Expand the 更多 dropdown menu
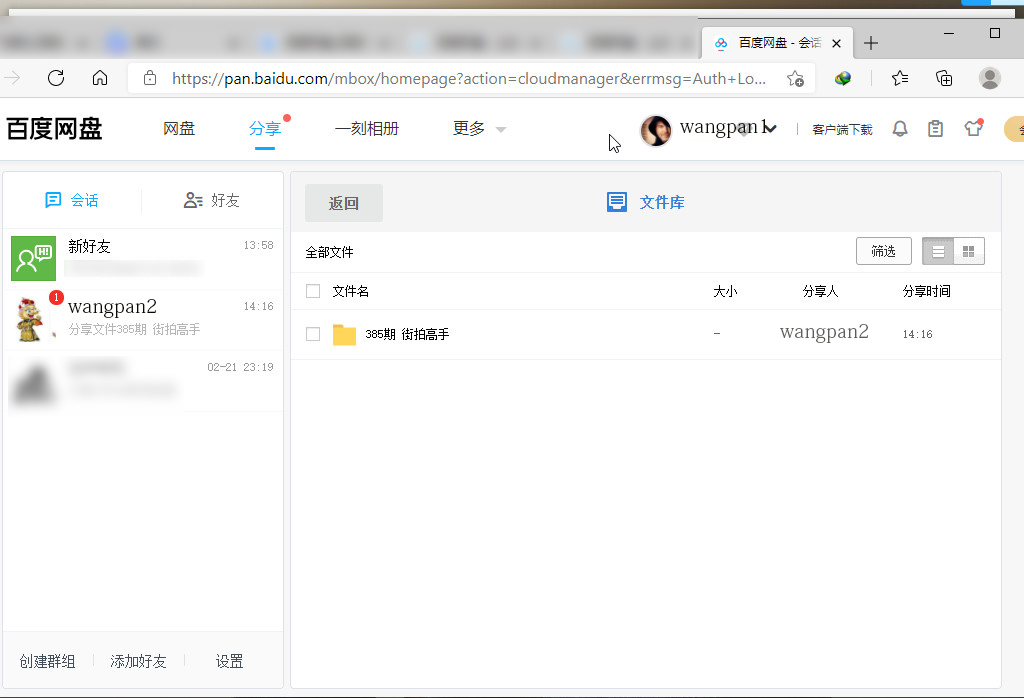 tap(478, 129)
